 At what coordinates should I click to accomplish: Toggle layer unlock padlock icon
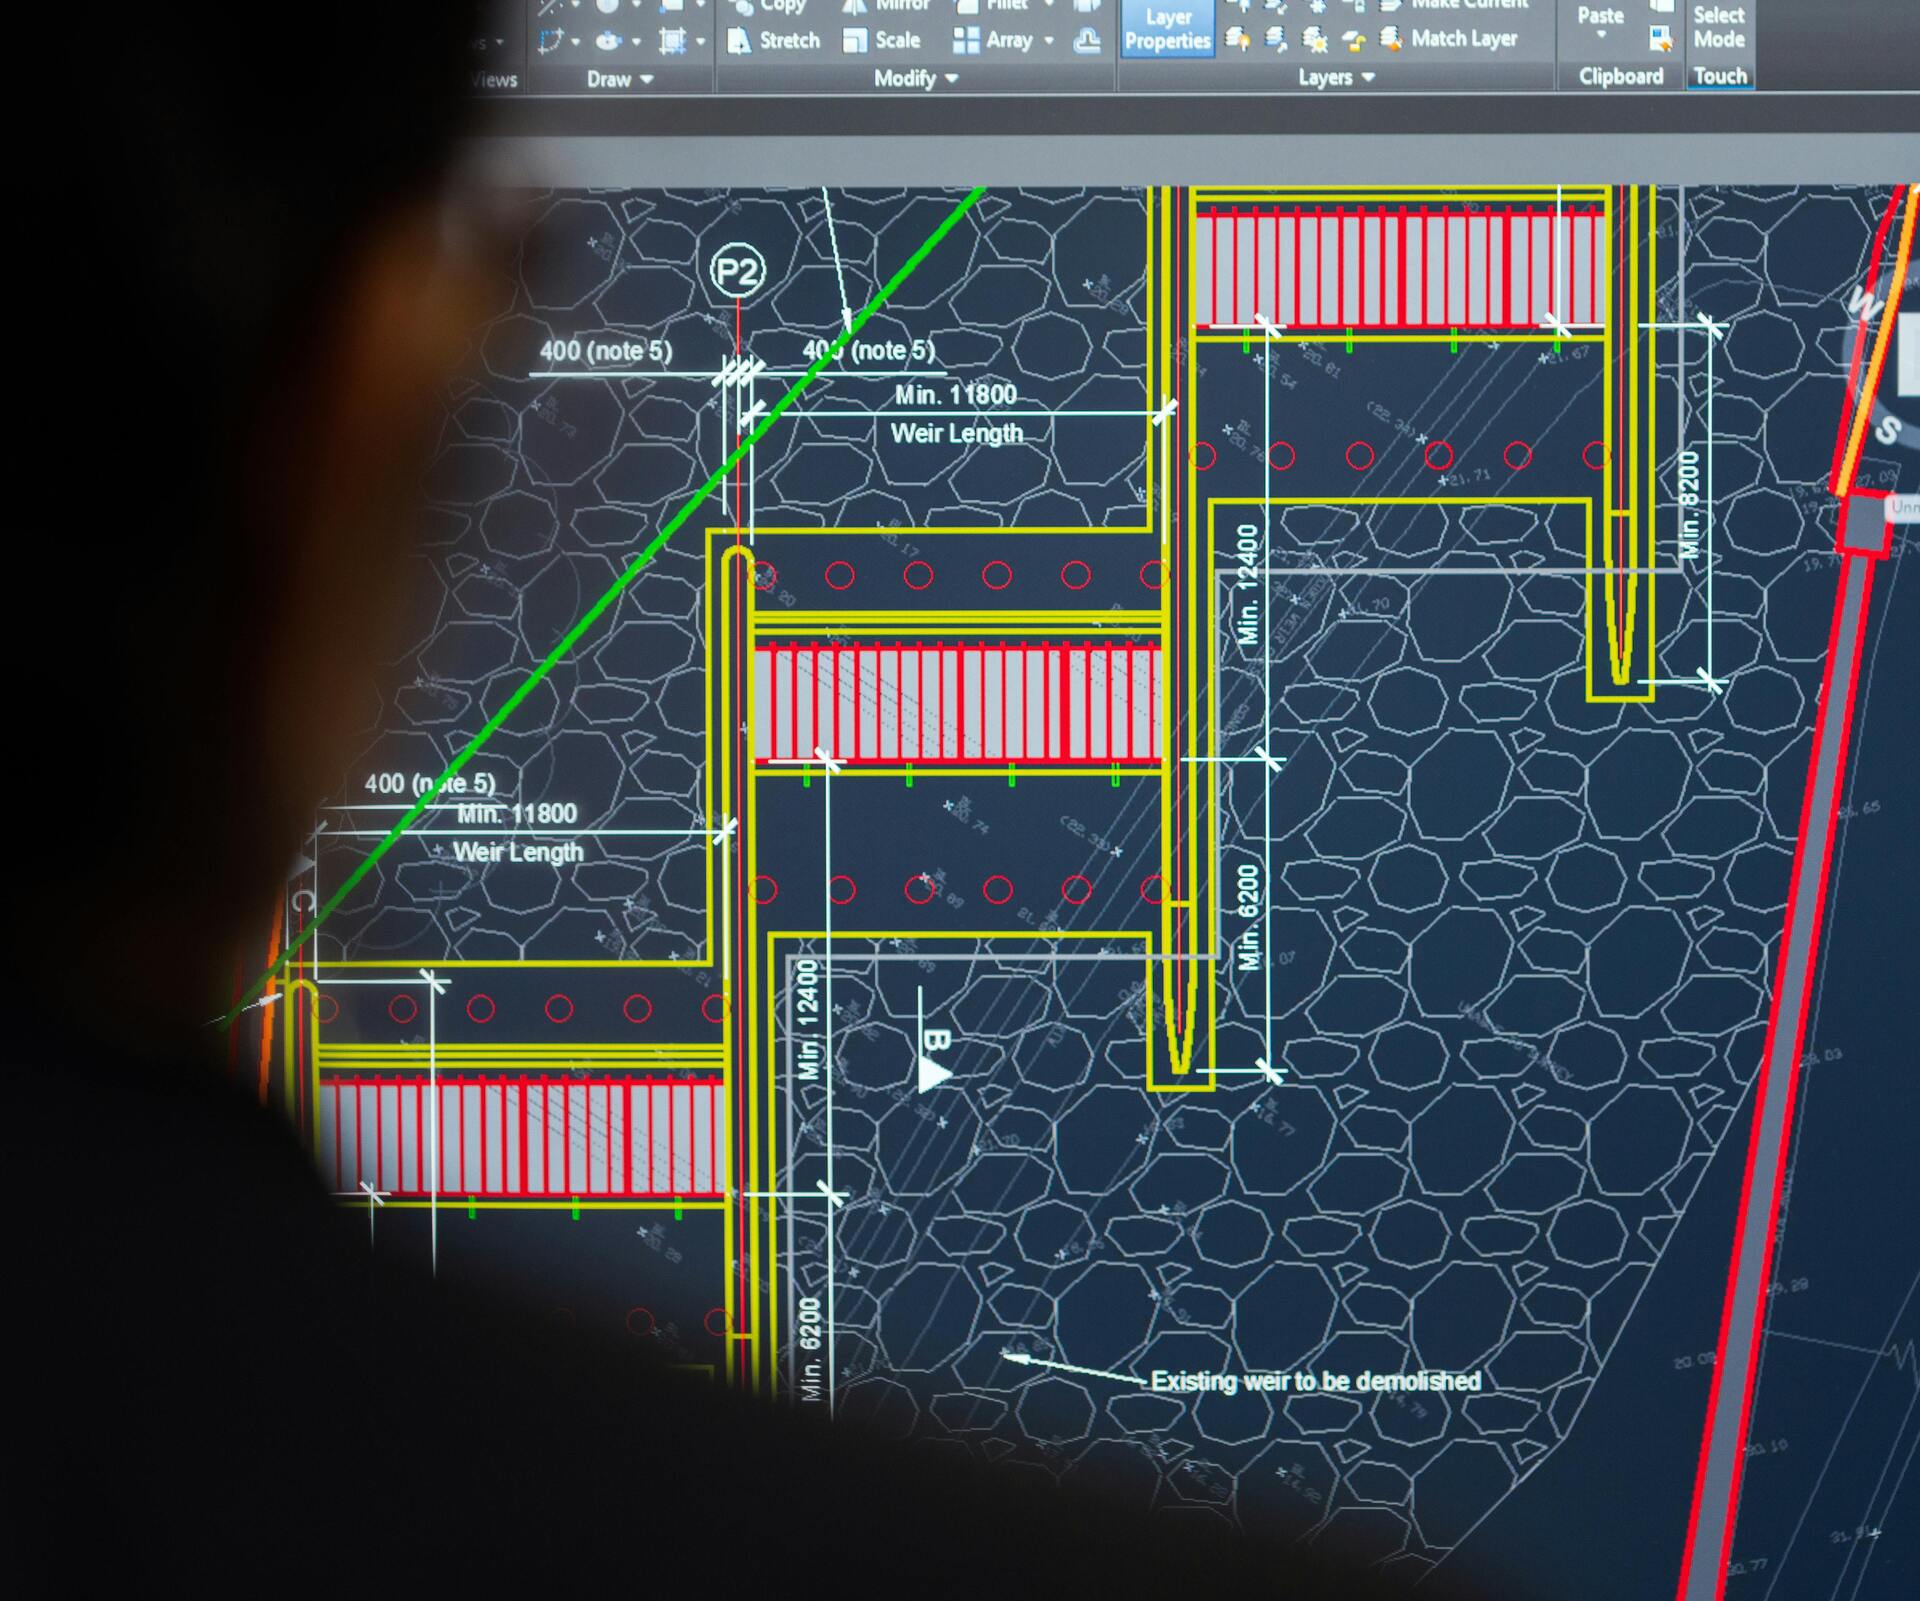point(1354,40)
